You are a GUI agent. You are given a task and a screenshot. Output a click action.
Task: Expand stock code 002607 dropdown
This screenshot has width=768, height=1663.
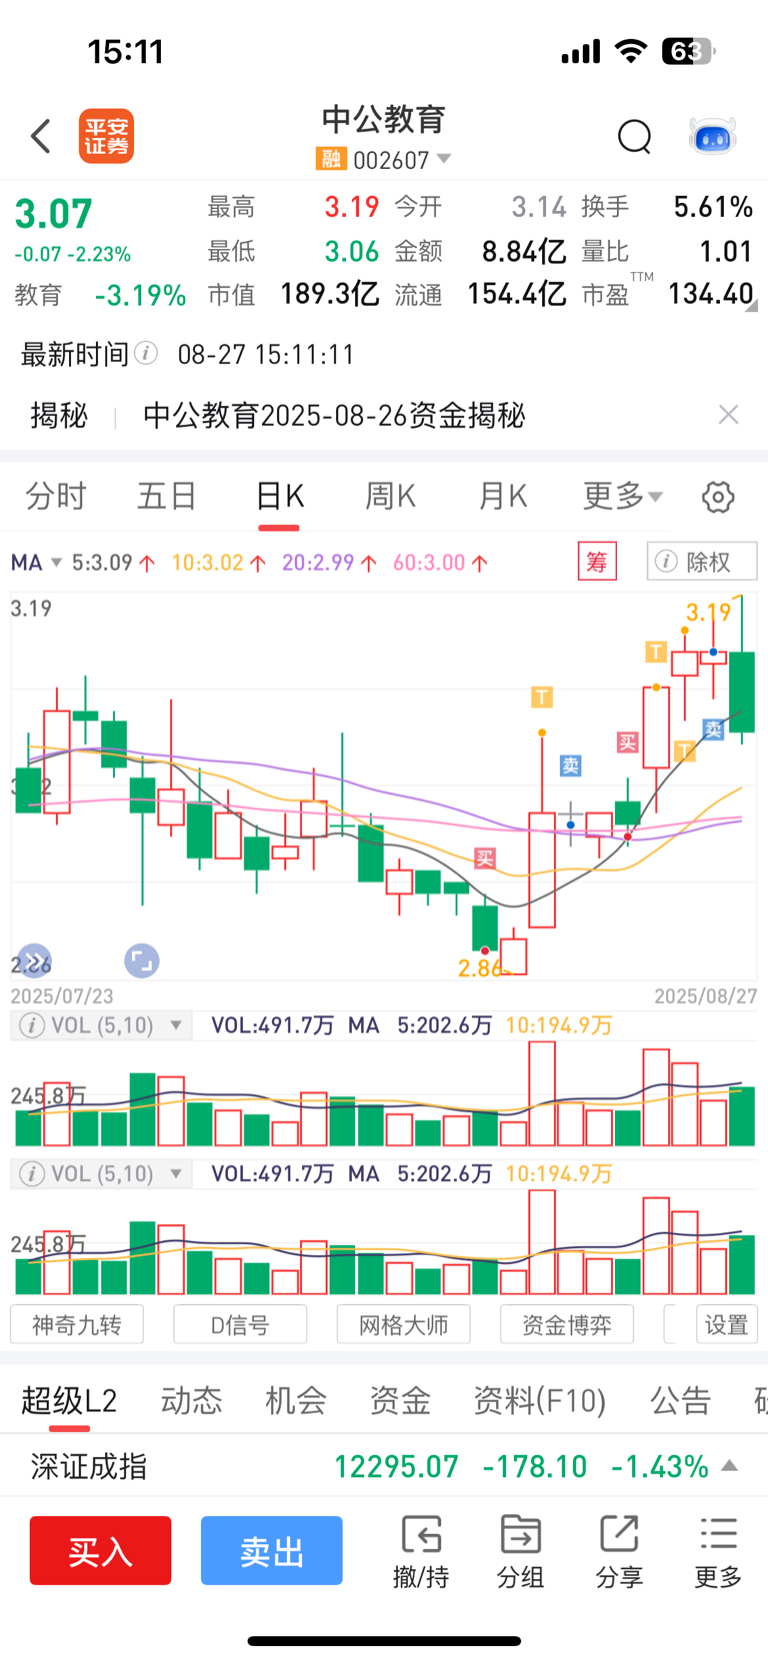[444, 159]
